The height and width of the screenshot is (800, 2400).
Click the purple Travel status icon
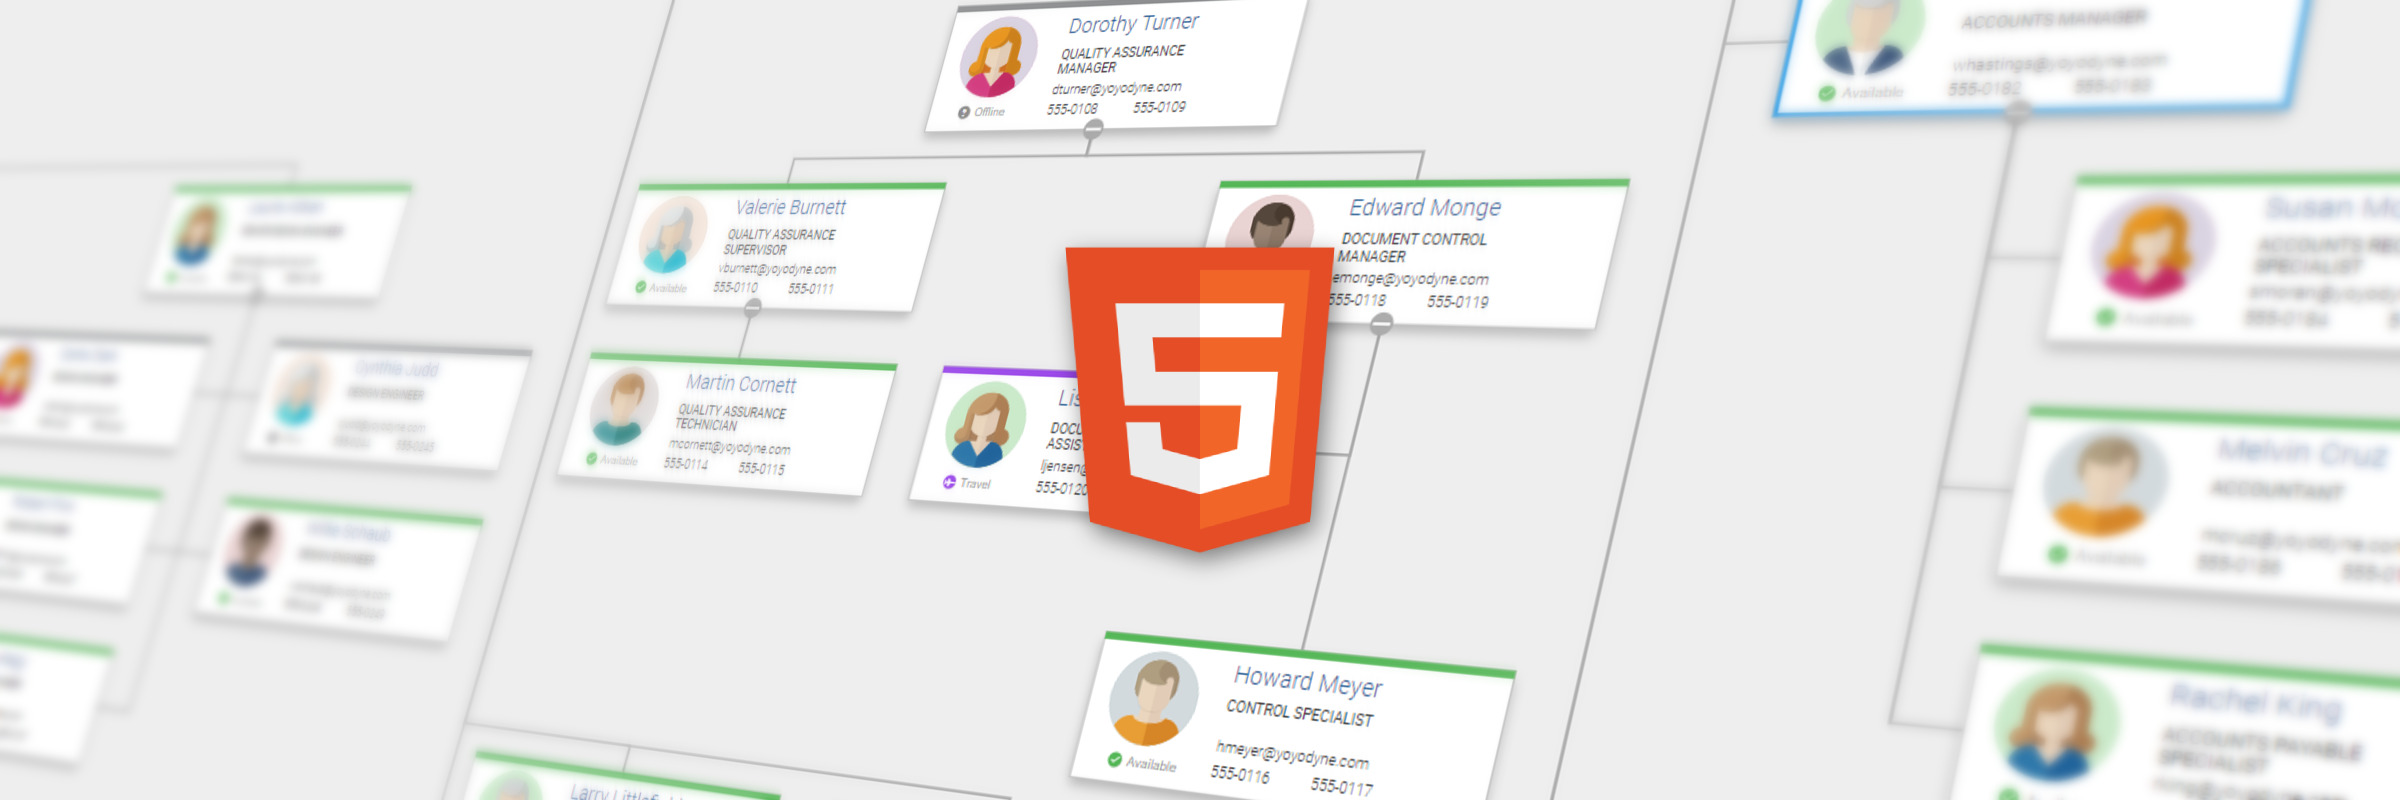tap(949, 482)
